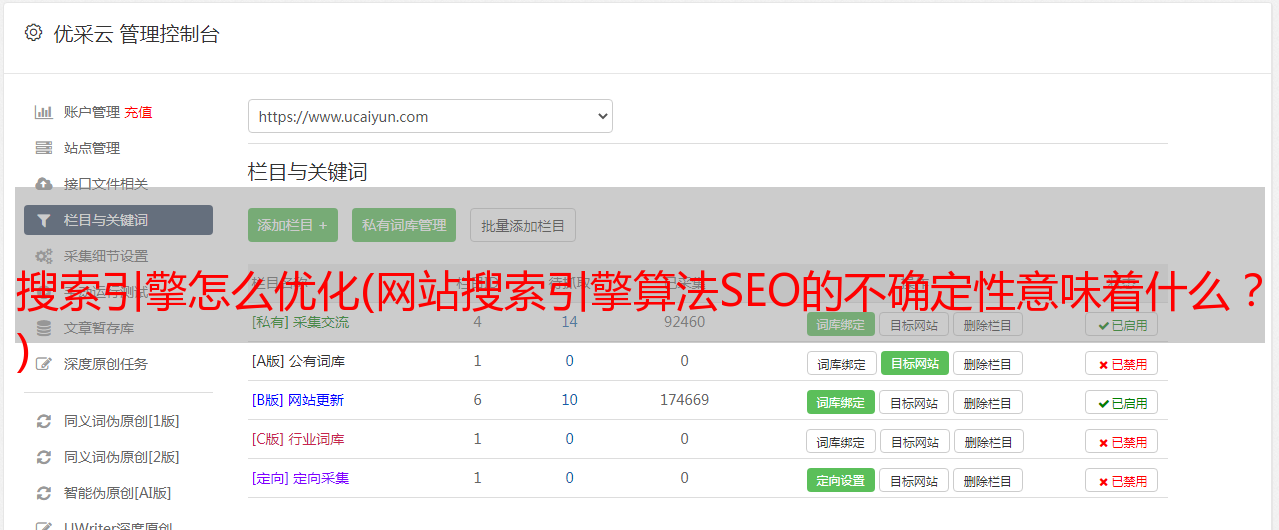Click the cloud upload icon for 接口文件相关
This screenshot has height=530, width=1279.
pos(43,184)
